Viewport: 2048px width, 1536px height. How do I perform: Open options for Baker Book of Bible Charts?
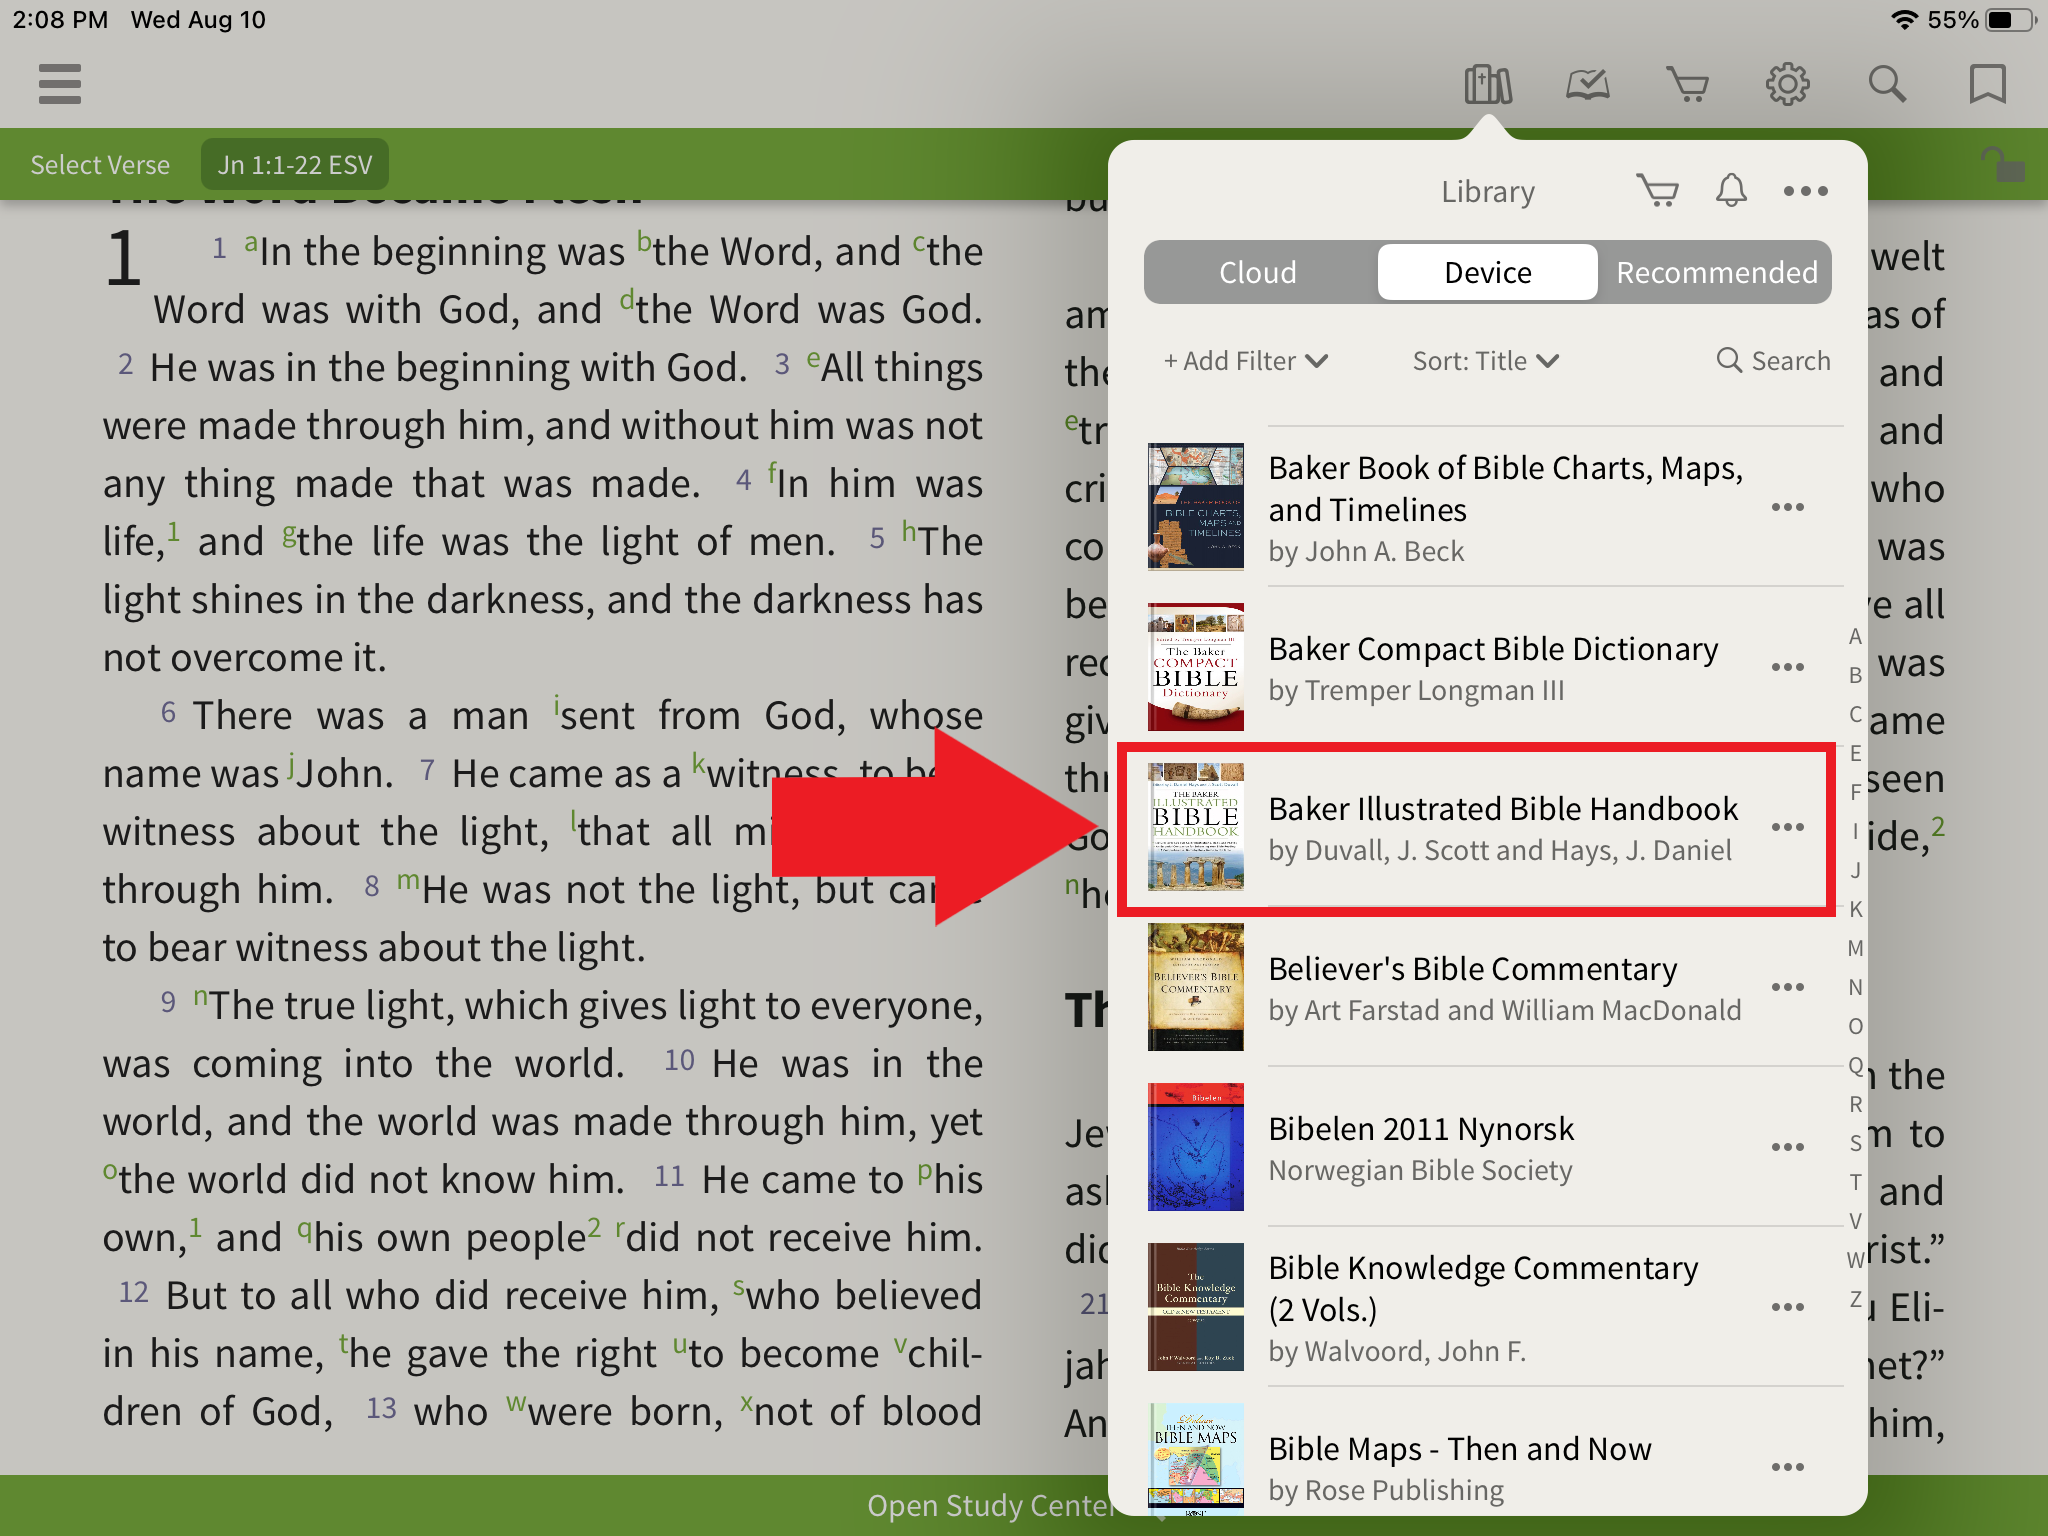[x=1788, y=507]
